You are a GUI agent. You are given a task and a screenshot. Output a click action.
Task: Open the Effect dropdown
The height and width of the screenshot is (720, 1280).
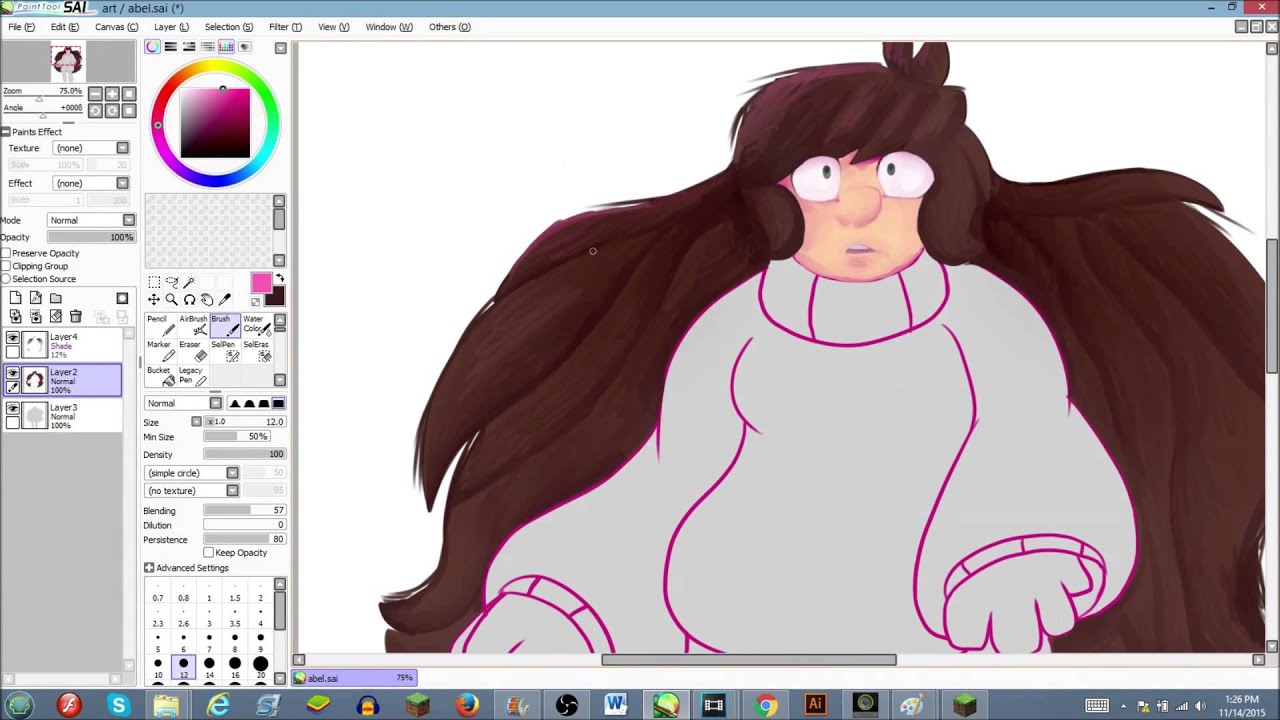90,183
